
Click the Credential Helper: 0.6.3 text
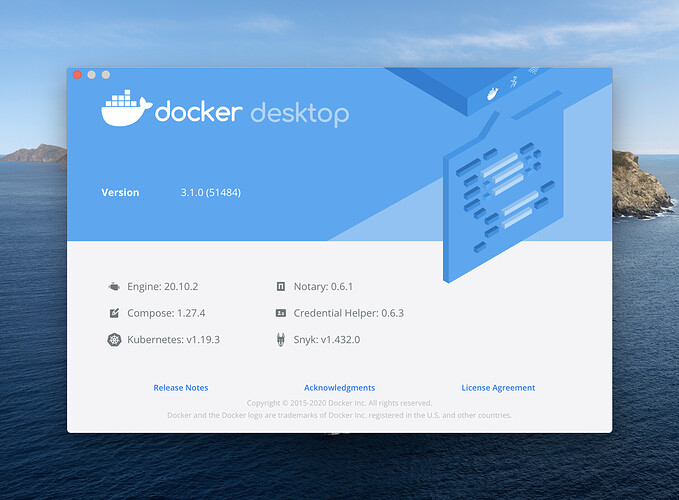coord(349,313)
